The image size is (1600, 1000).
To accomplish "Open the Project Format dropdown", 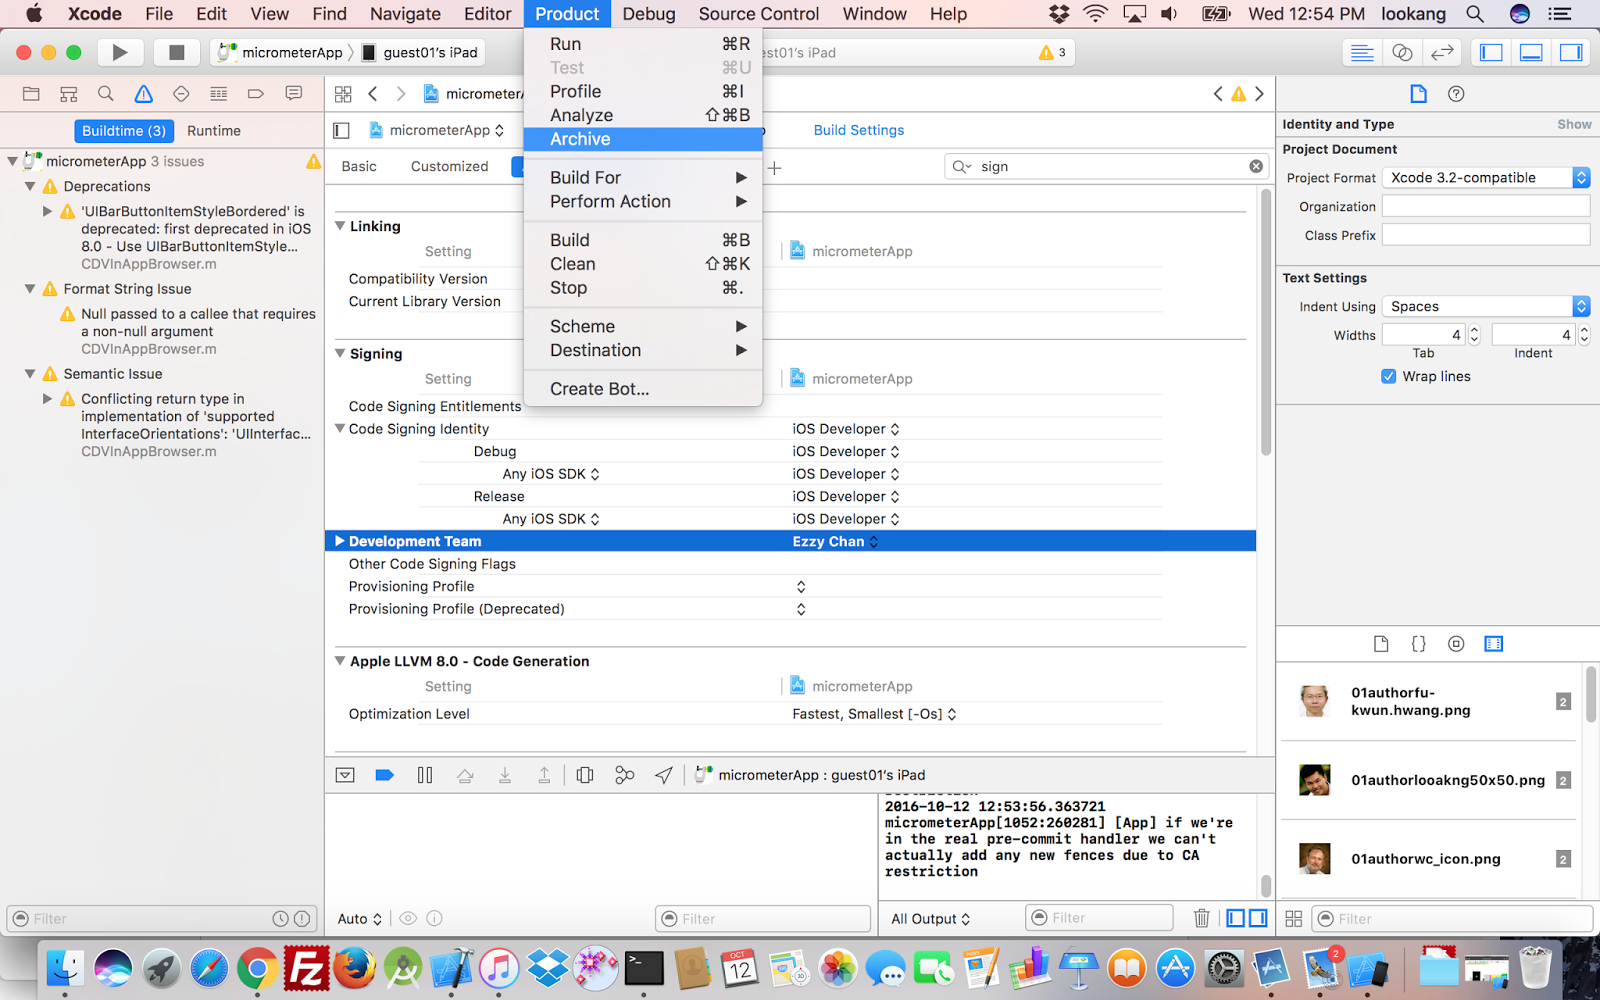I will point(1486,178).
